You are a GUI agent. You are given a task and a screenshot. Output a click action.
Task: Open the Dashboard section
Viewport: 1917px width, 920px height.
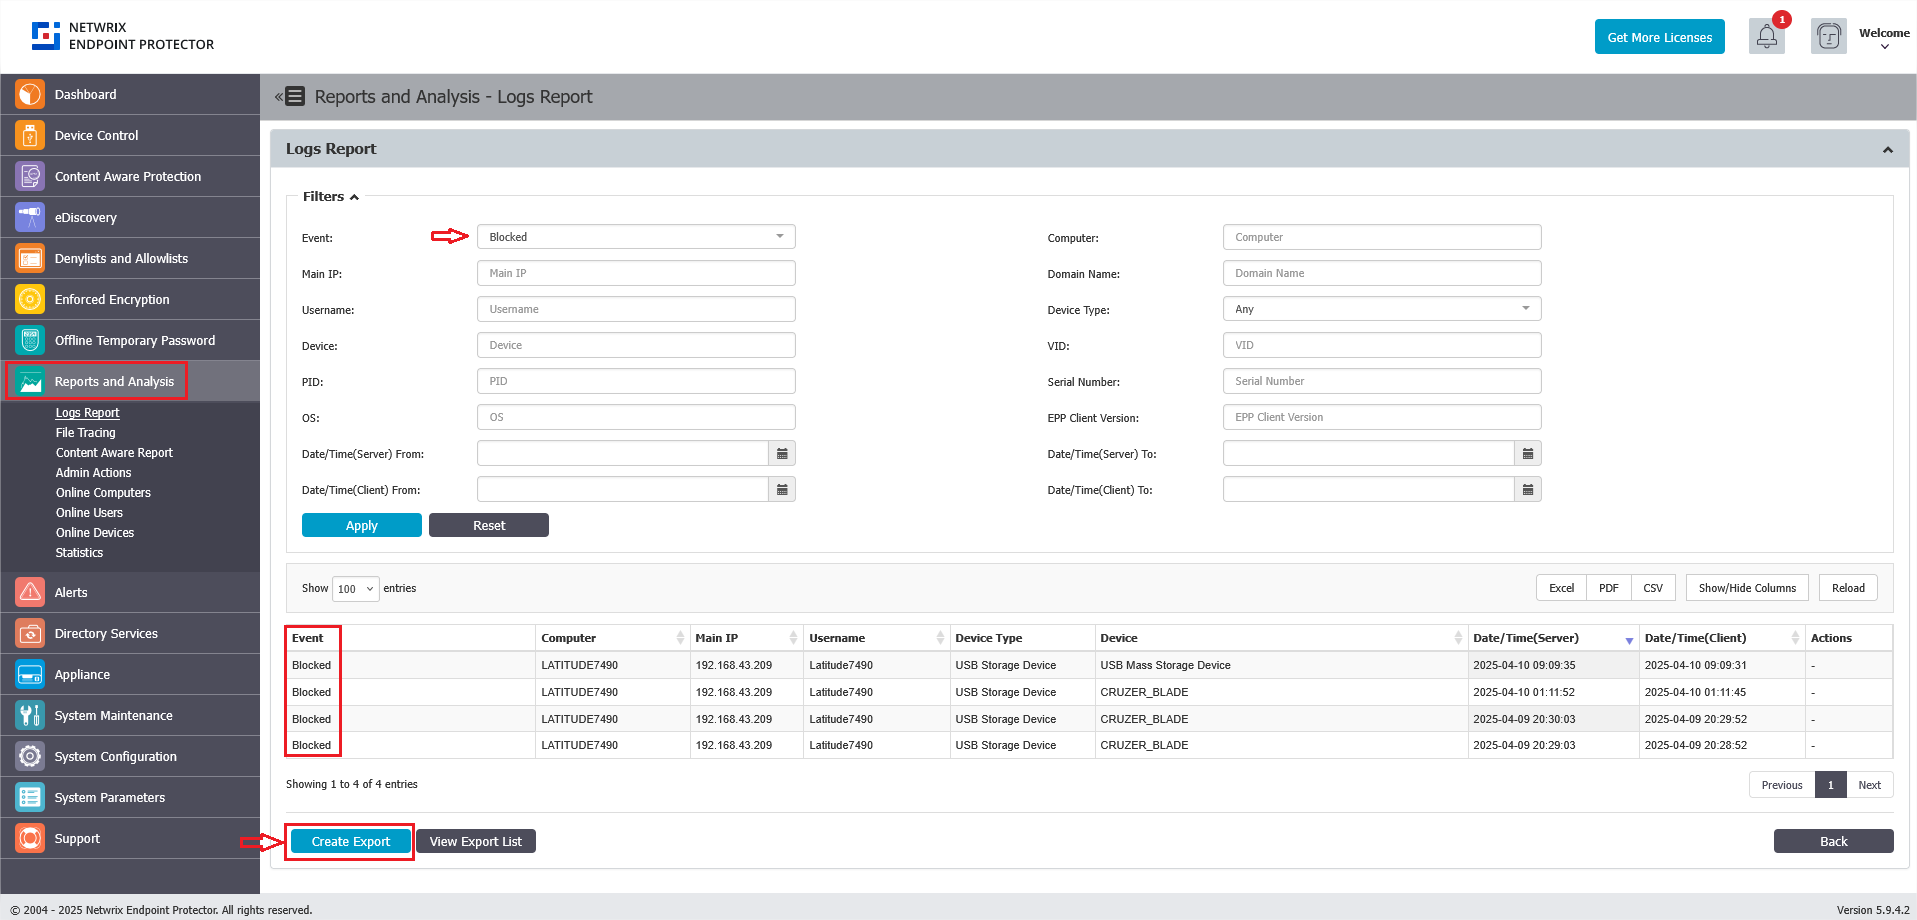pos(85,94)
